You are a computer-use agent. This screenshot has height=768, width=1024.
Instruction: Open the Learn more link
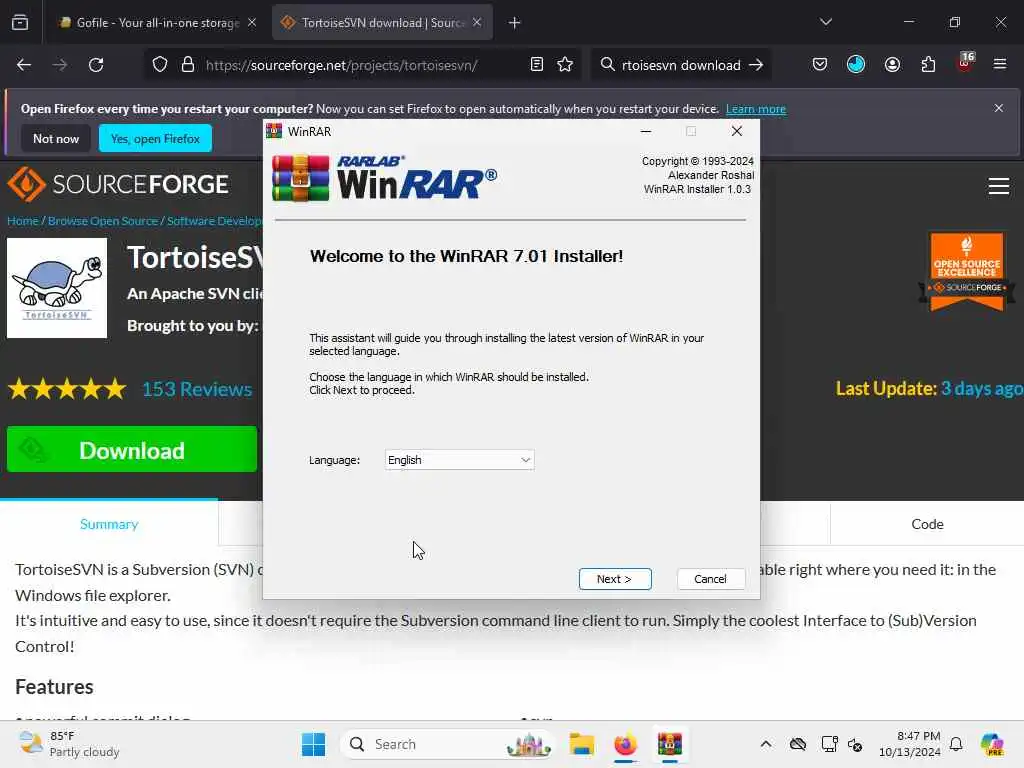point(756,109)
